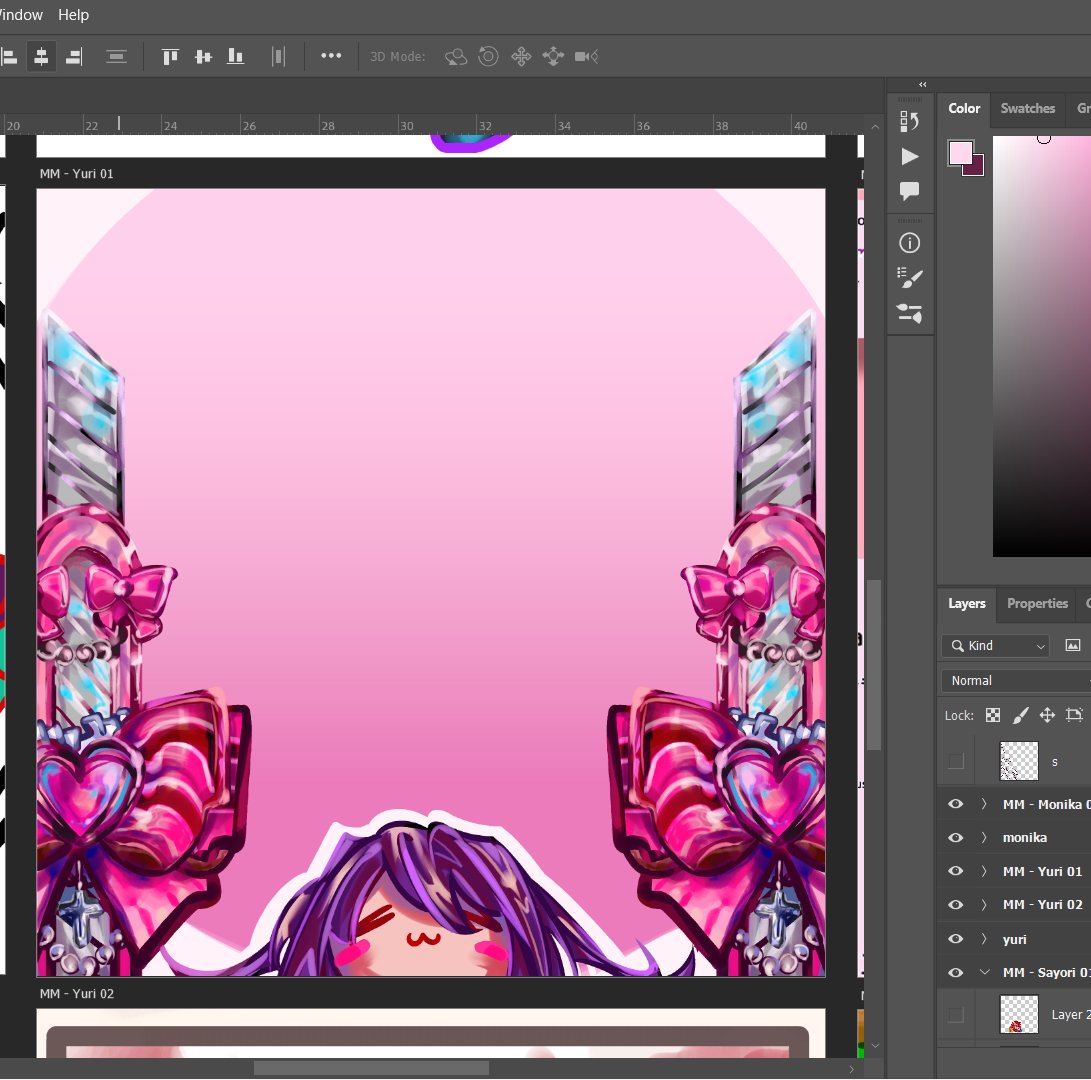Expand the MM - Yuri 01 group
The width and height of the screenshot is (1091, 1080).
click(984, 871)
